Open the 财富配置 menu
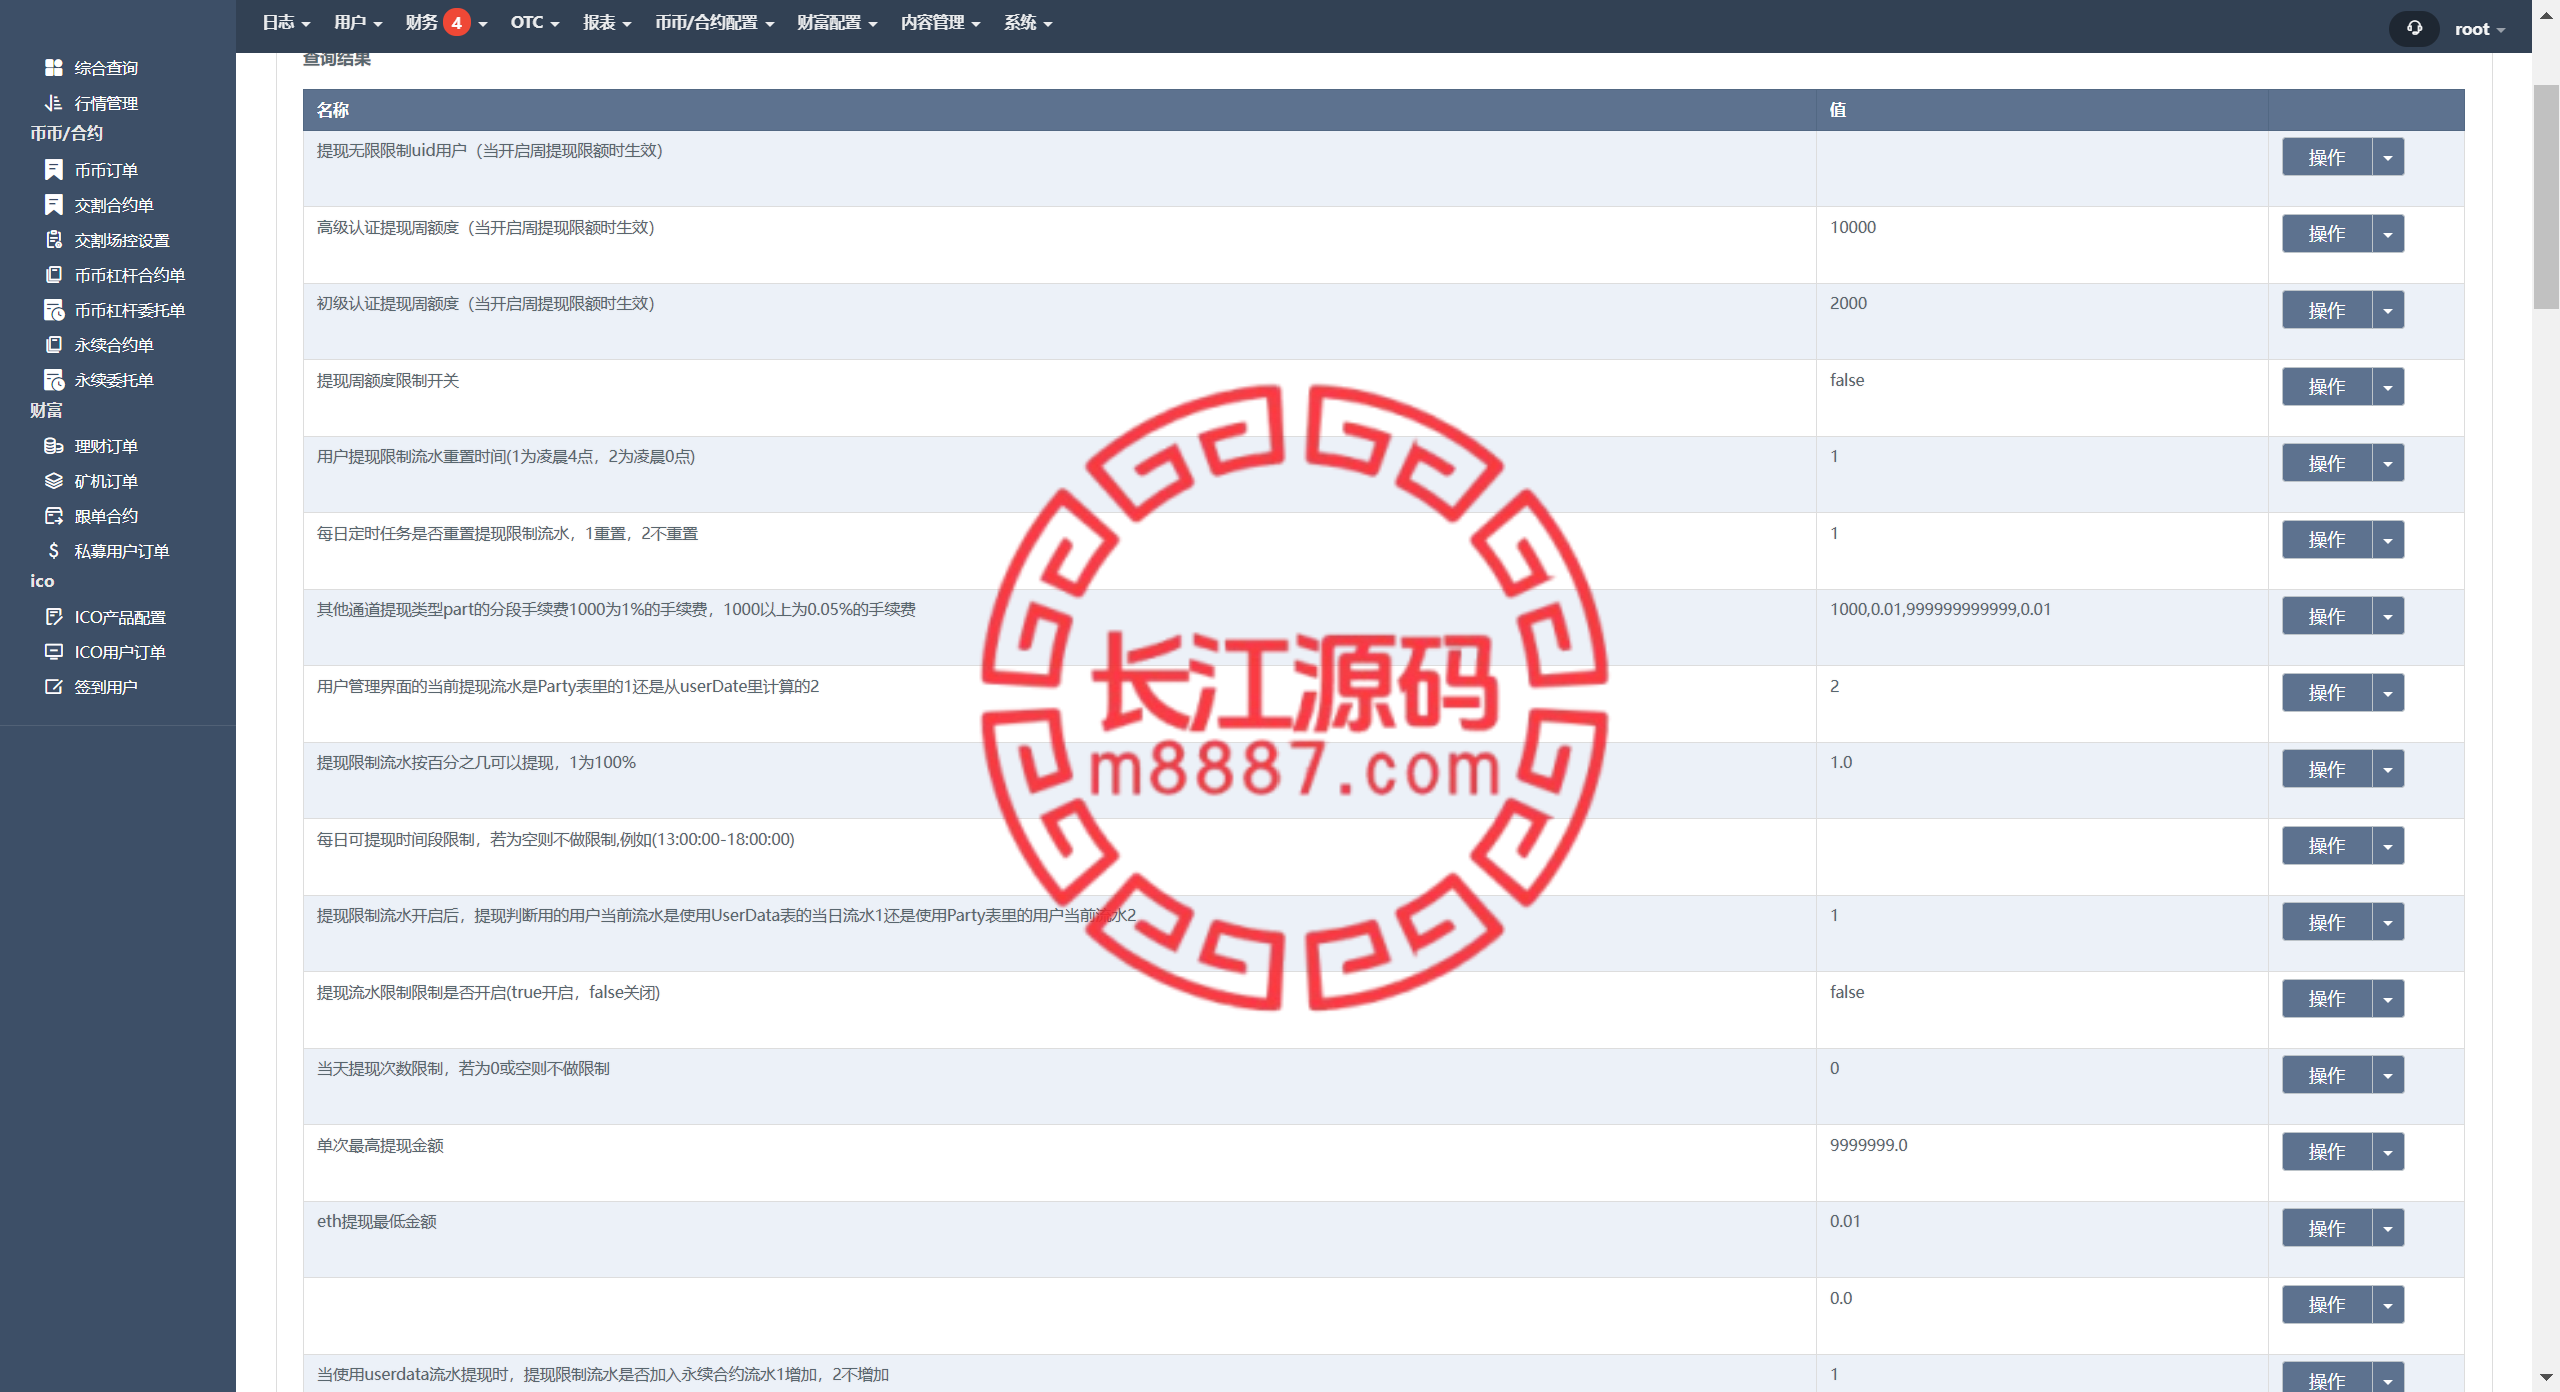The image size is (2560, 1392). coord(837,22)
